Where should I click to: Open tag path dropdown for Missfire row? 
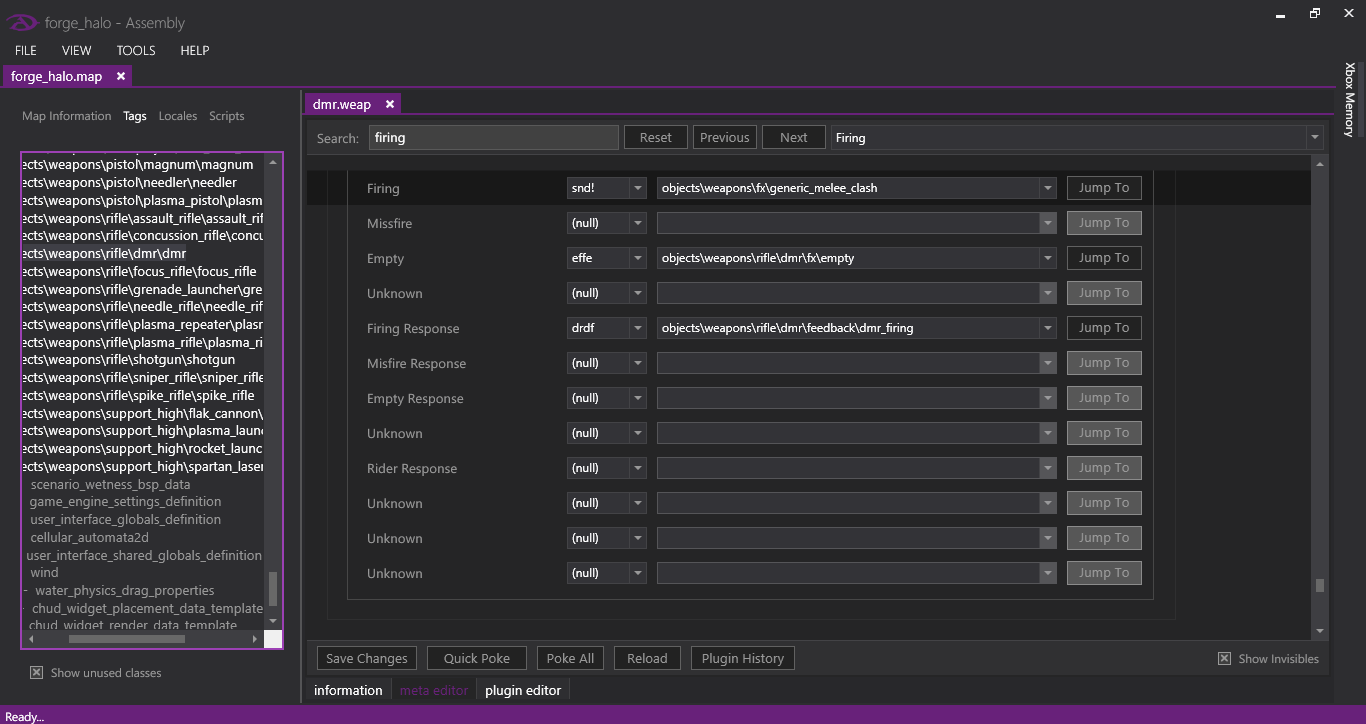coord(1048,223)
